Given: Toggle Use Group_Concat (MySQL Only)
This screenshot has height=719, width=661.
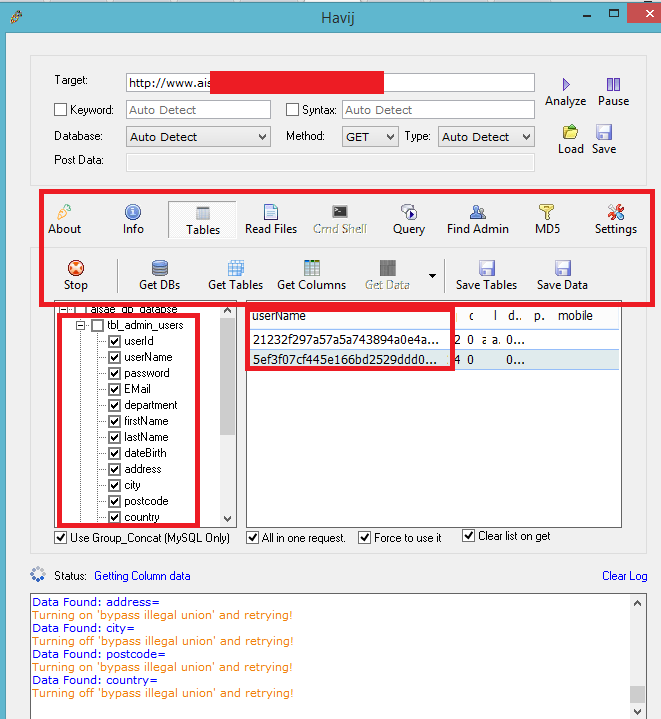Looking at the screenshot, I should 61,537.
